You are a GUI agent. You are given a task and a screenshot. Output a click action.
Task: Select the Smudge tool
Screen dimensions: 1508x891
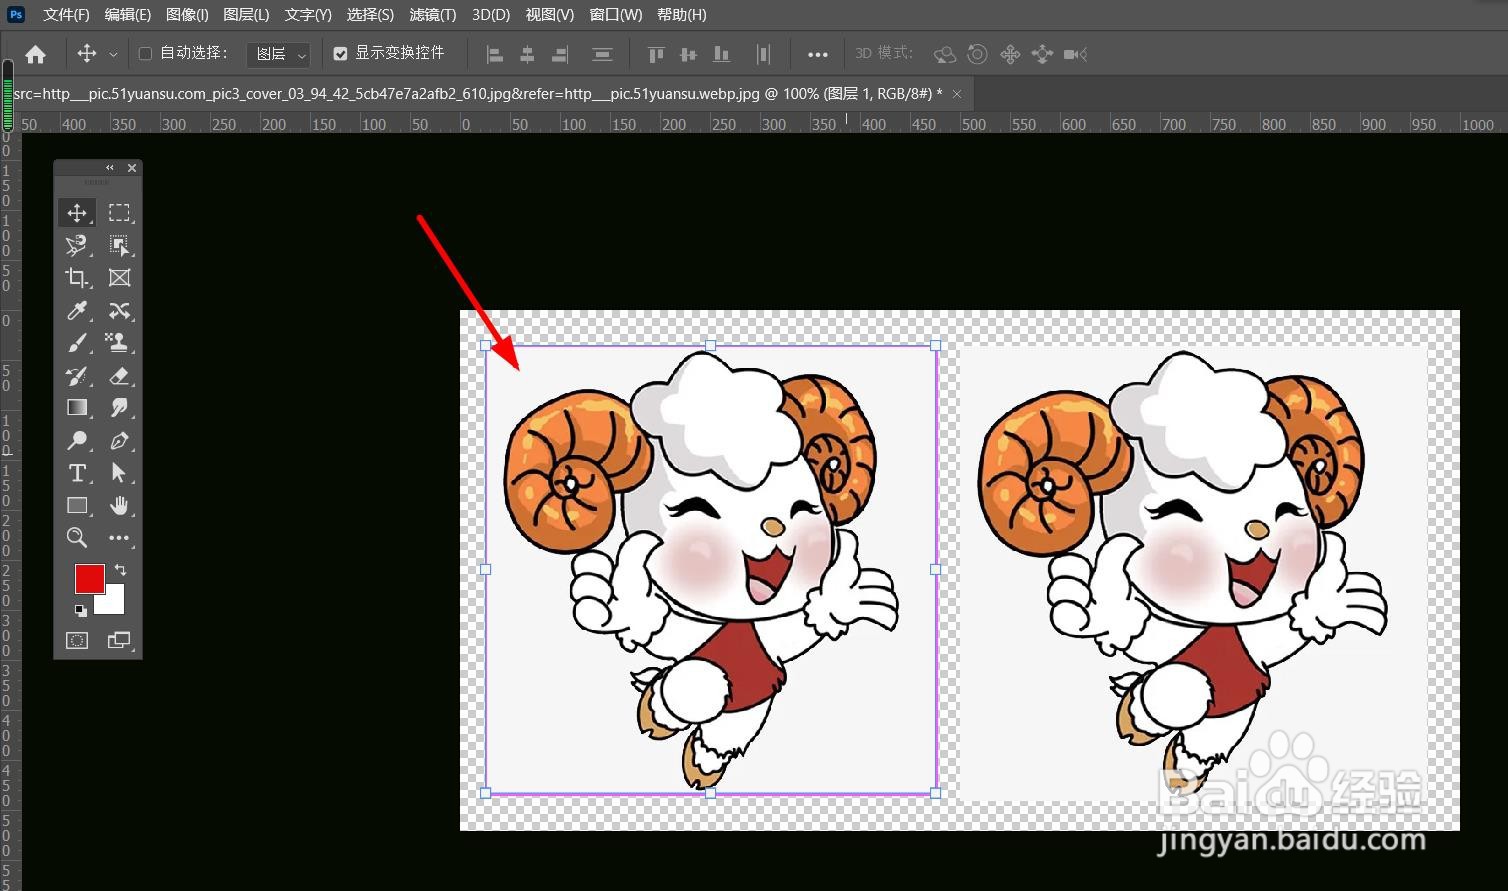pos(119,408)
